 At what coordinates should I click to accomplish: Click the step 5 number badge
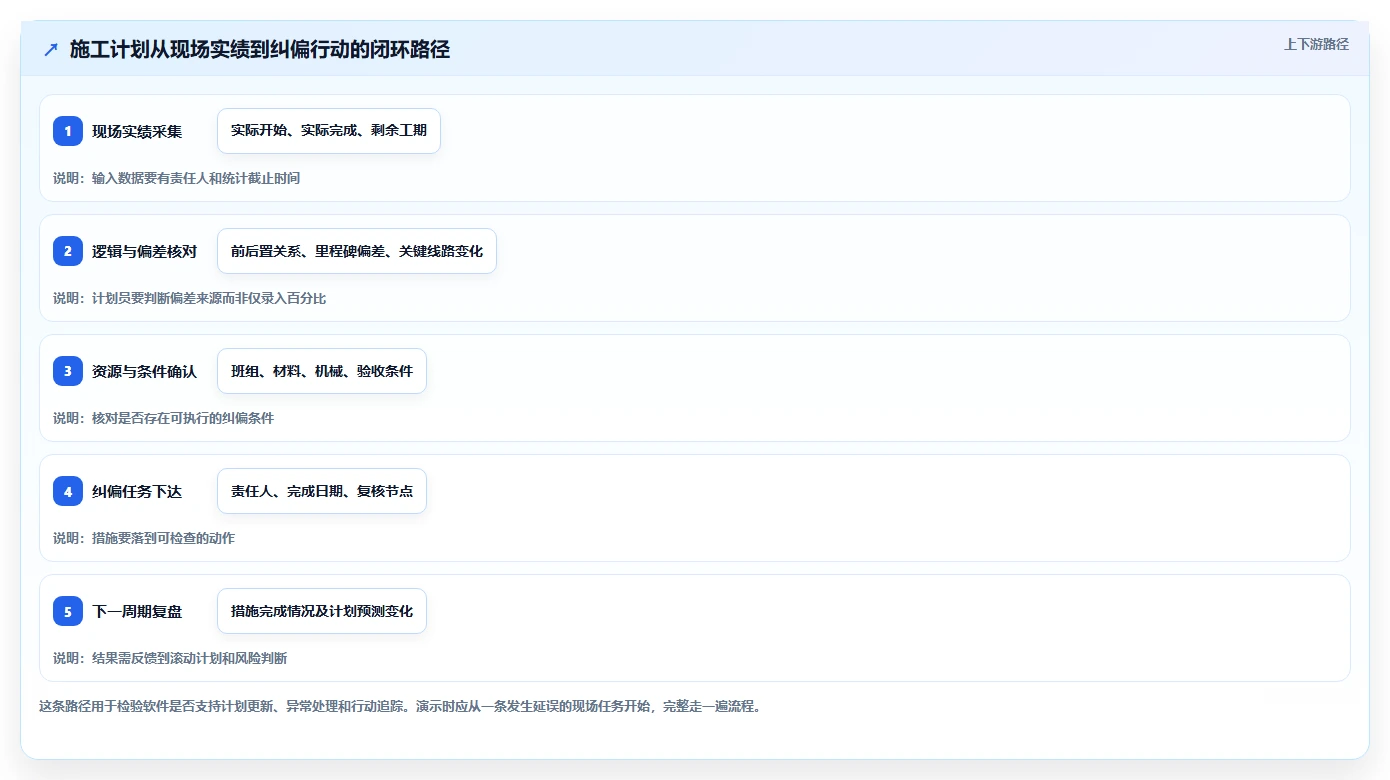pyautogui.click(x=68, y=611)
